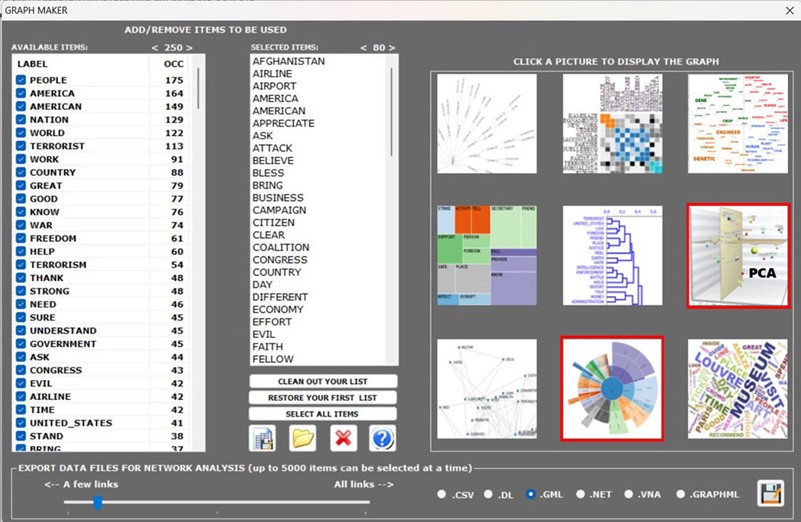Open the 3D PCA graph picture

(x=739, y=256)
